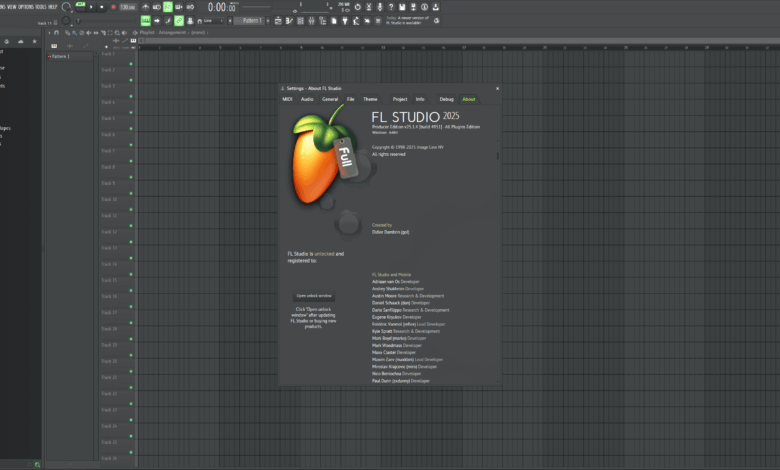Toggle wait for input icon
Image resolution: width=780 pixels, height=470 pixels.
[157, 7]
